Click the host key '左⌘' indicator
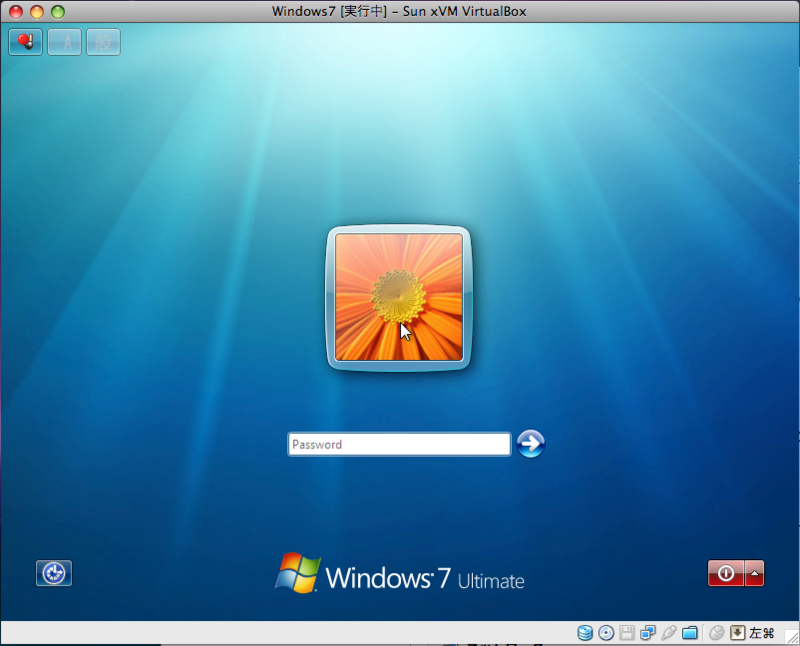 pyautogui.click(x=762, y=633)
